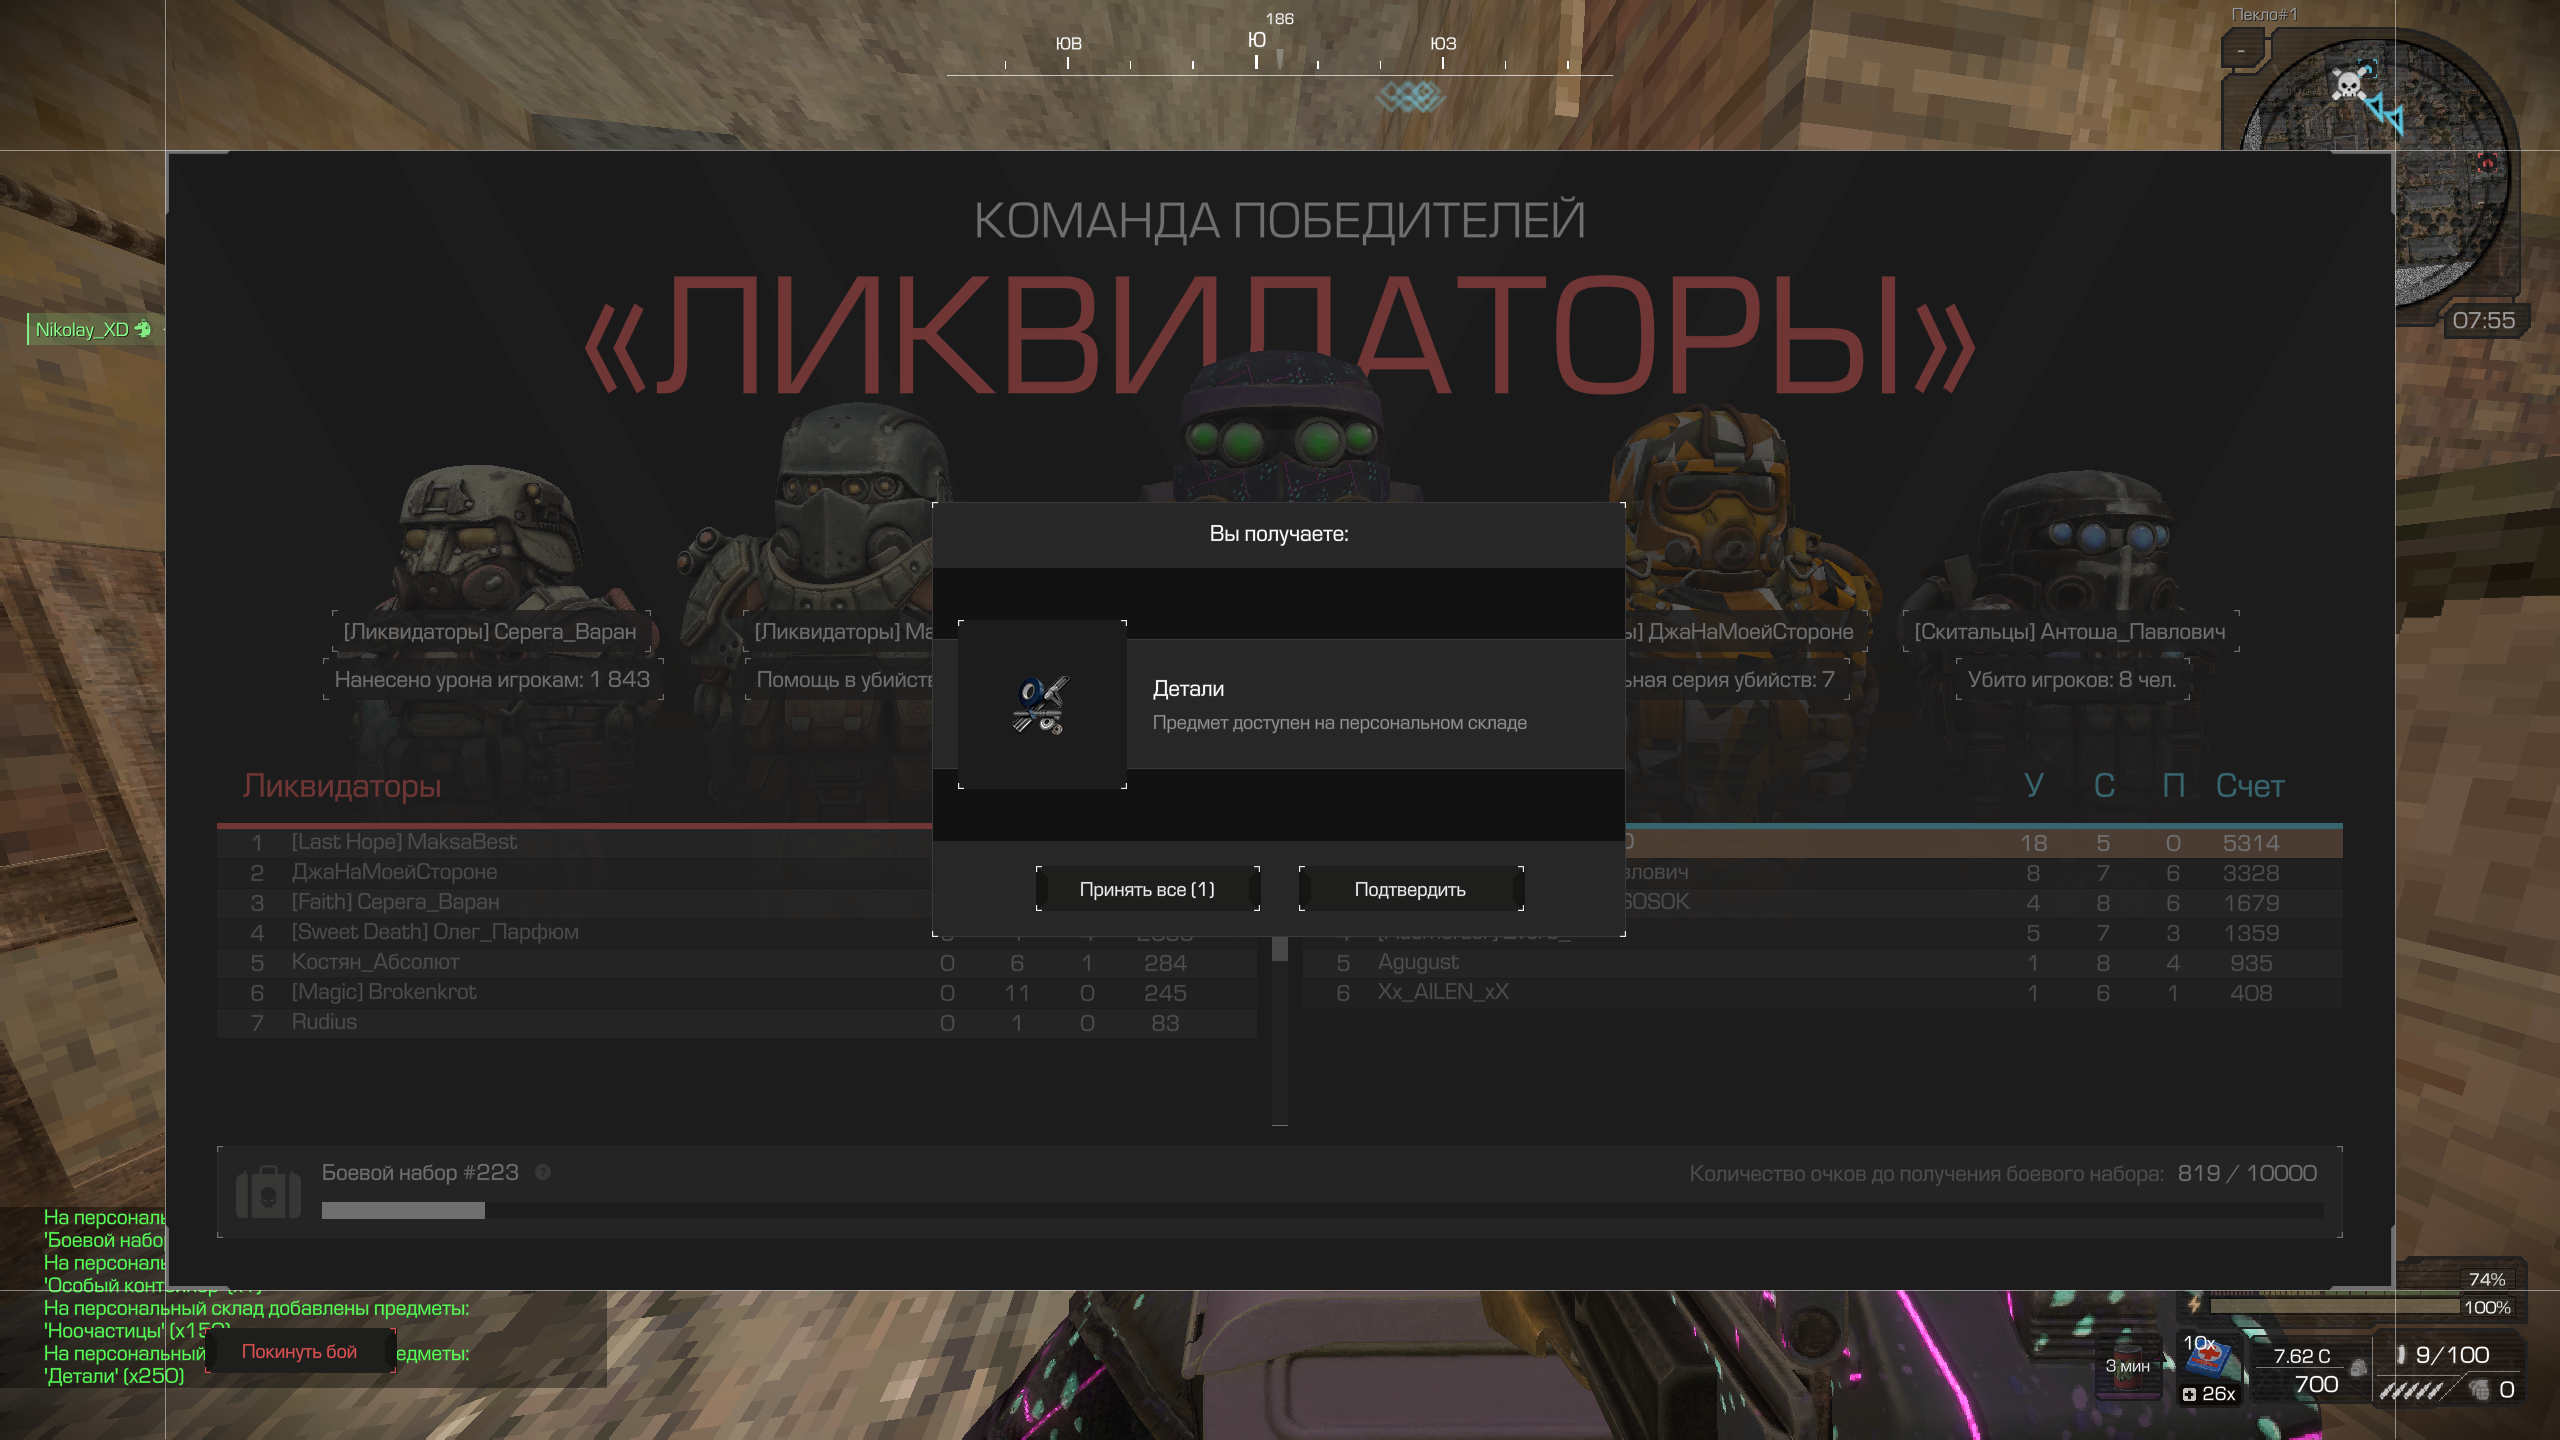Click chat line 'Детали' (x250)

click(114, 1376)
